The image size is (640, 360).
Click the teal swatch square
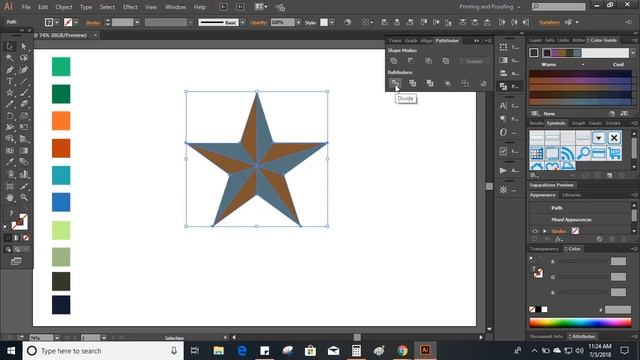[61, 175]
